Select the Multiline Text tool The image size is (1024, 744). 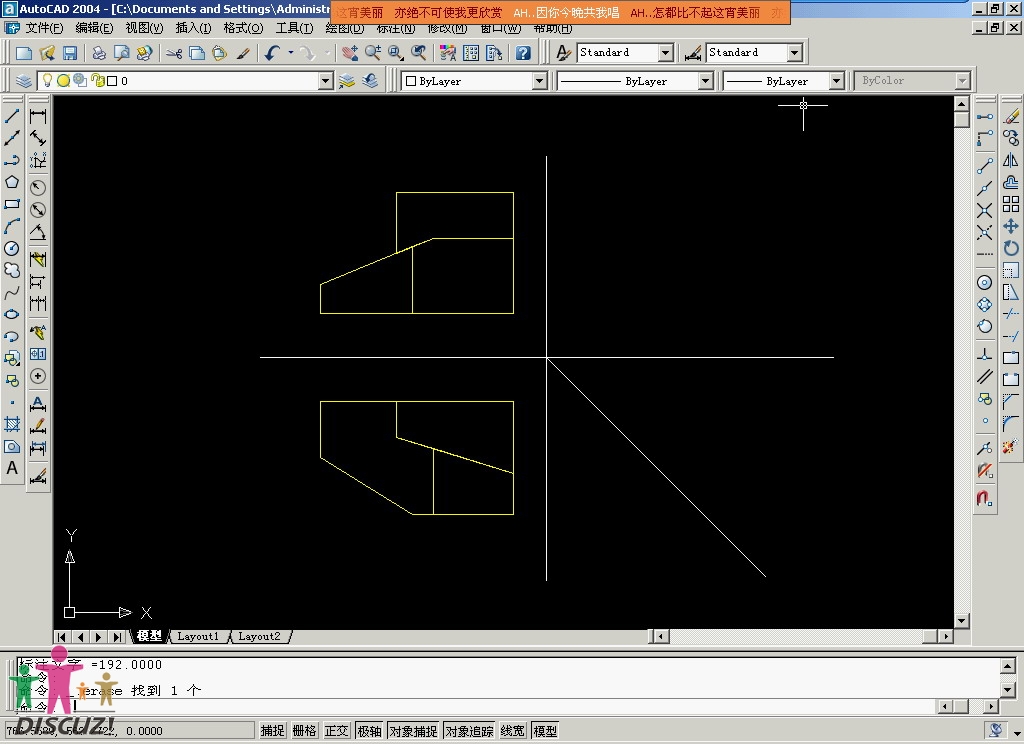pyautogui.click(x=12, y=468)
